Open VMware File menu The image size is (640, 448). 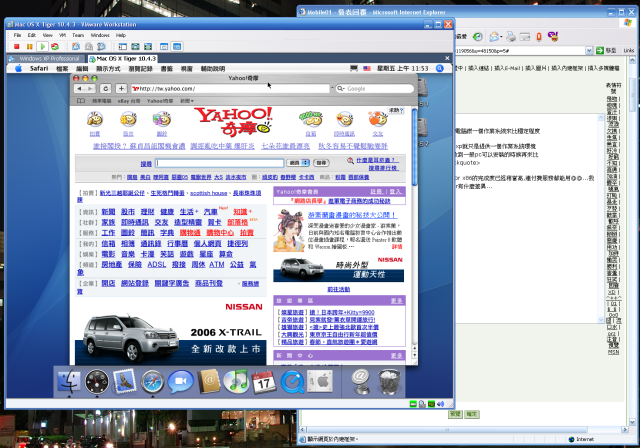[x=17, y=35]
